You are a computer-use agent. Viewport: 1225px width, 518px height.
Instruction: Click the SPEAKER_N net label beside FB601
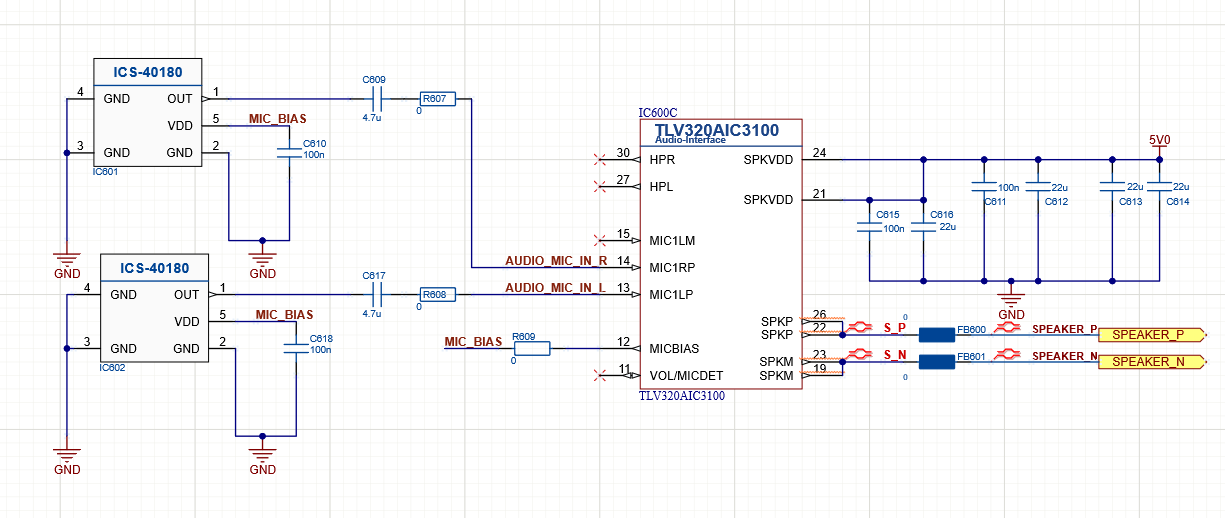1065,355
